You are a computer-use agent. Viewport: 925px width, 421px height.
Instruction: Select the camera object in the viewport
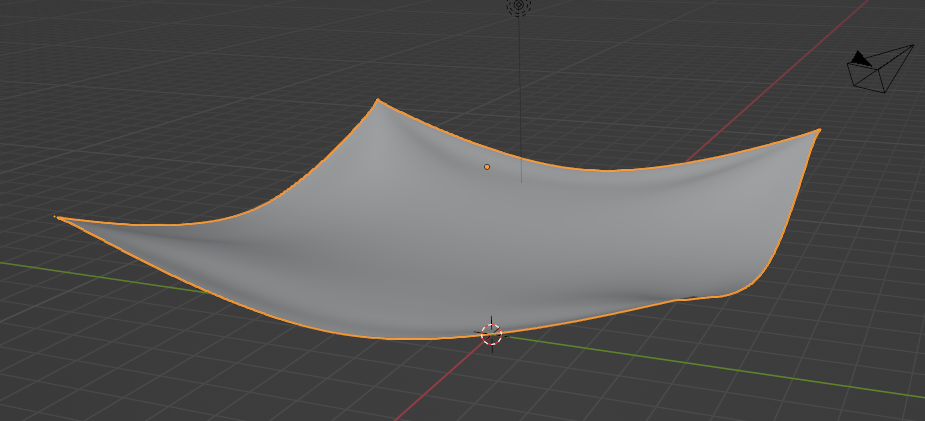click(x=880, y=68)
